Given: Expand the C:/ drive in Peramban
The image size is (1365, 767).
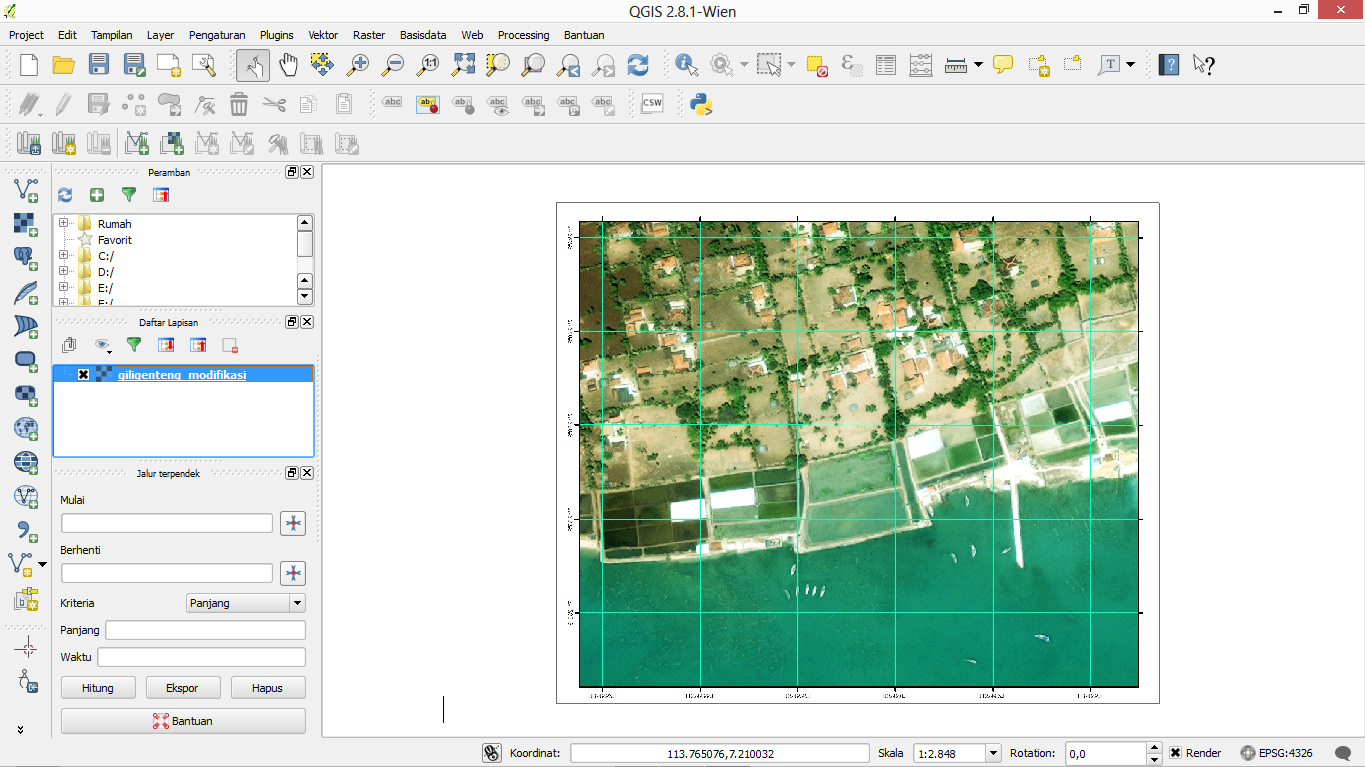Looking at the screenshot, I should (65, 255).
